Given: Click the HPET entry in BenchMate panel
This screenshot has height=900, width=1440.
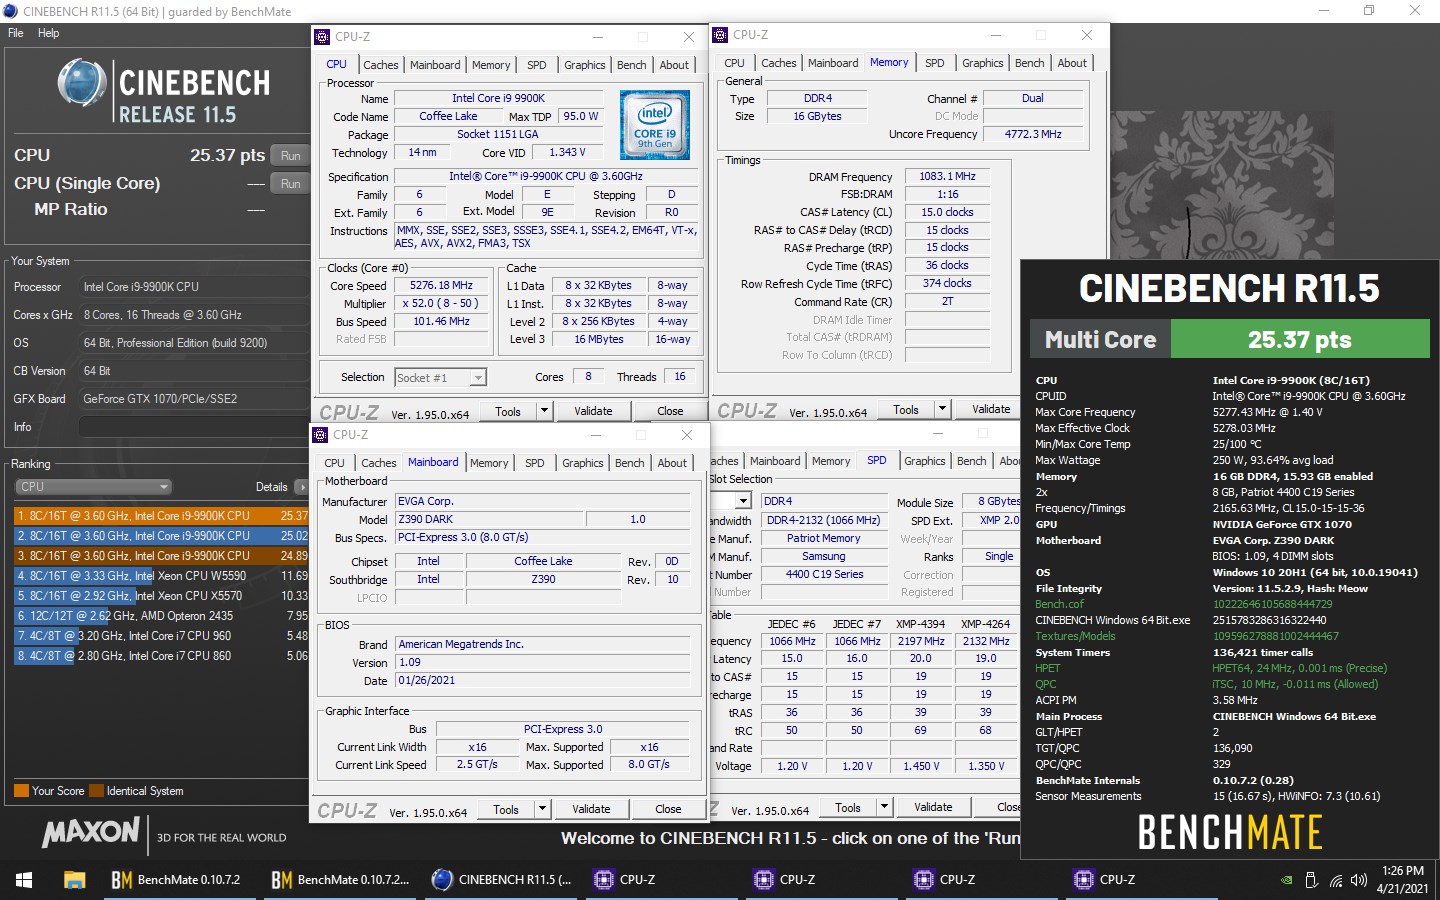Looking at the screenshot, I should [x=1047, y=668].
